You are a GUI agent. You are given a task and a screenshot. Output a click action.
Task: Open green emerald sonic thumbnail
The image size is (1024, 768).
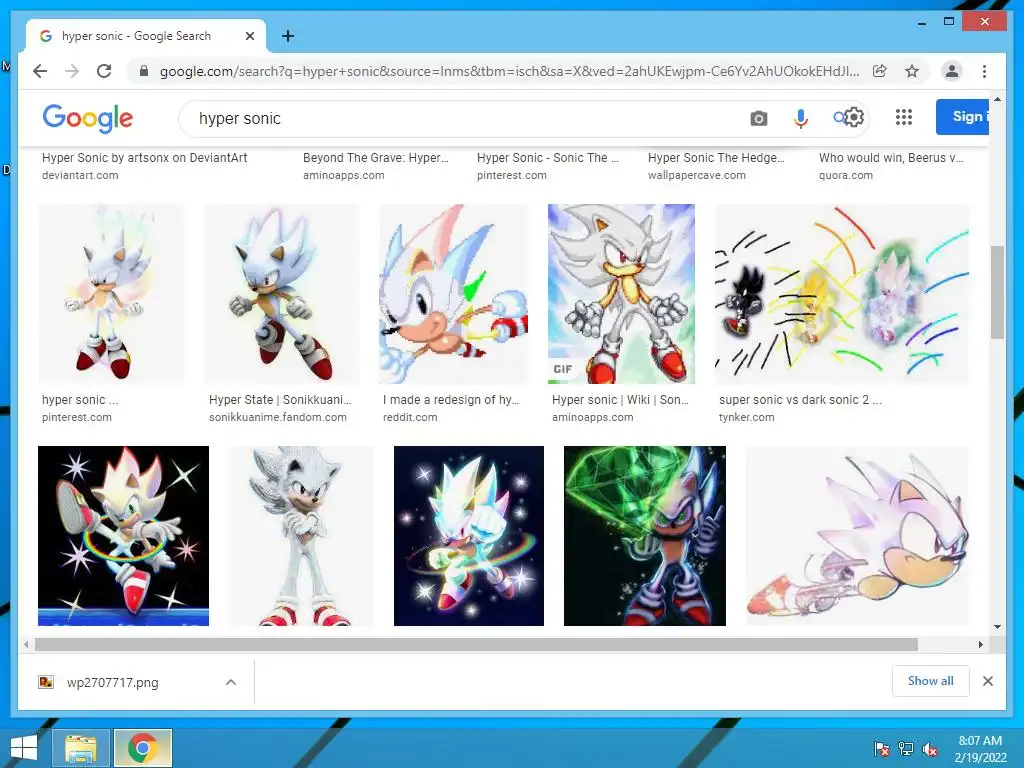coord(645,536)
